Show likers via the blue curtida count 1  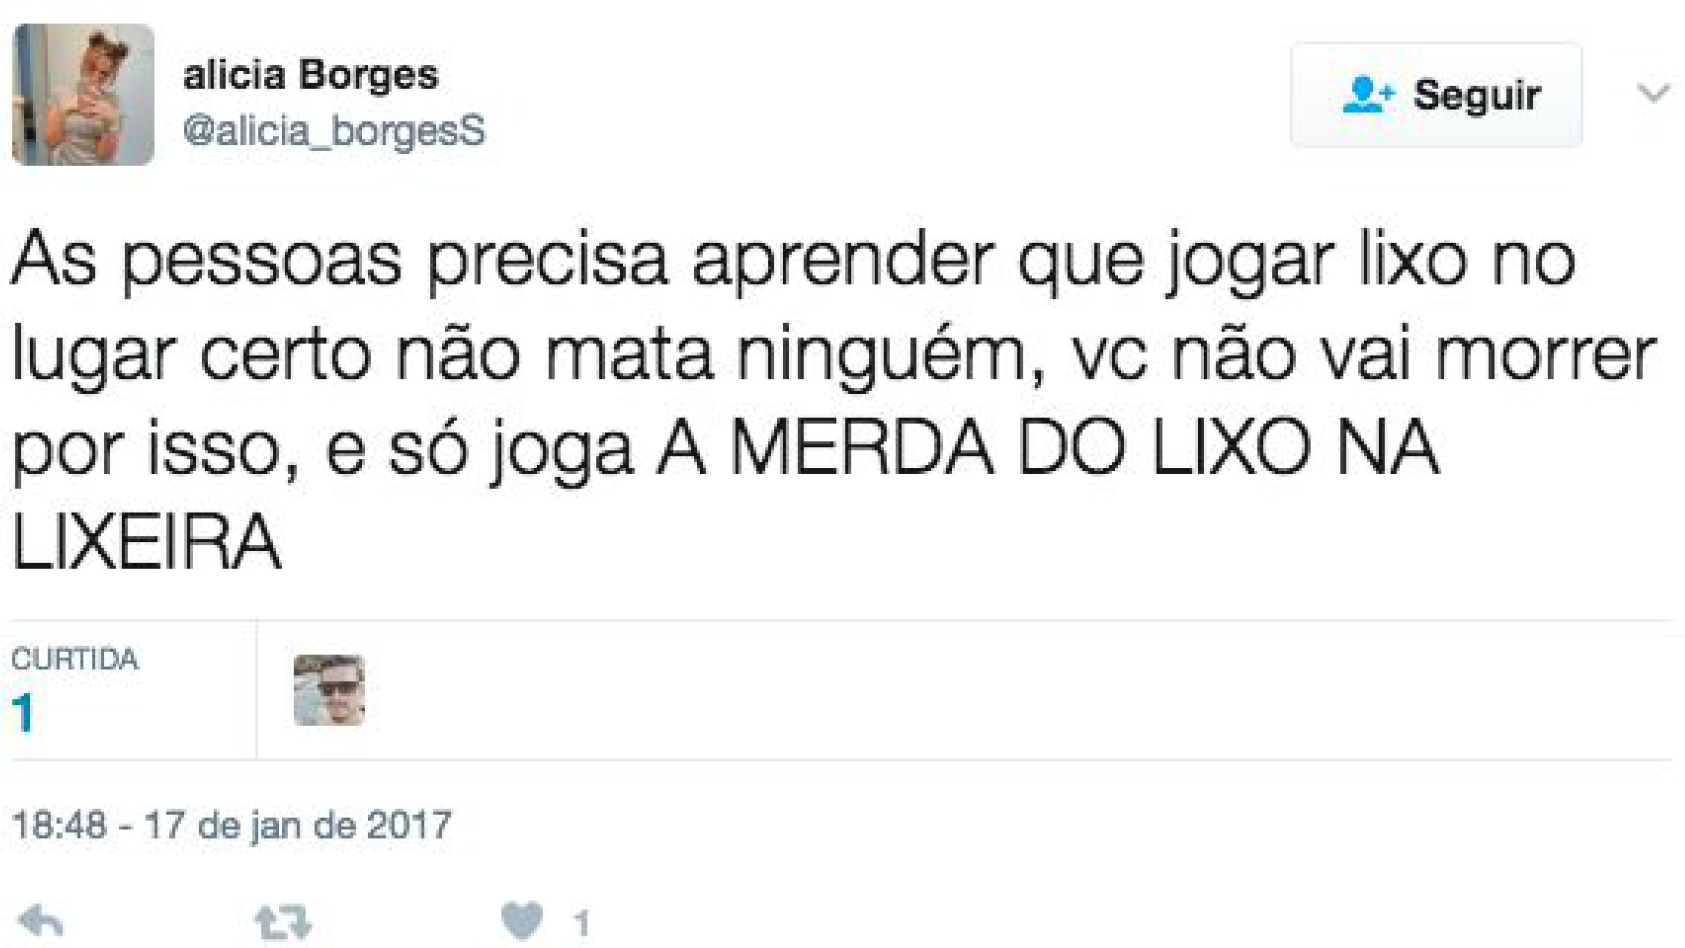[x=23, y=714]
